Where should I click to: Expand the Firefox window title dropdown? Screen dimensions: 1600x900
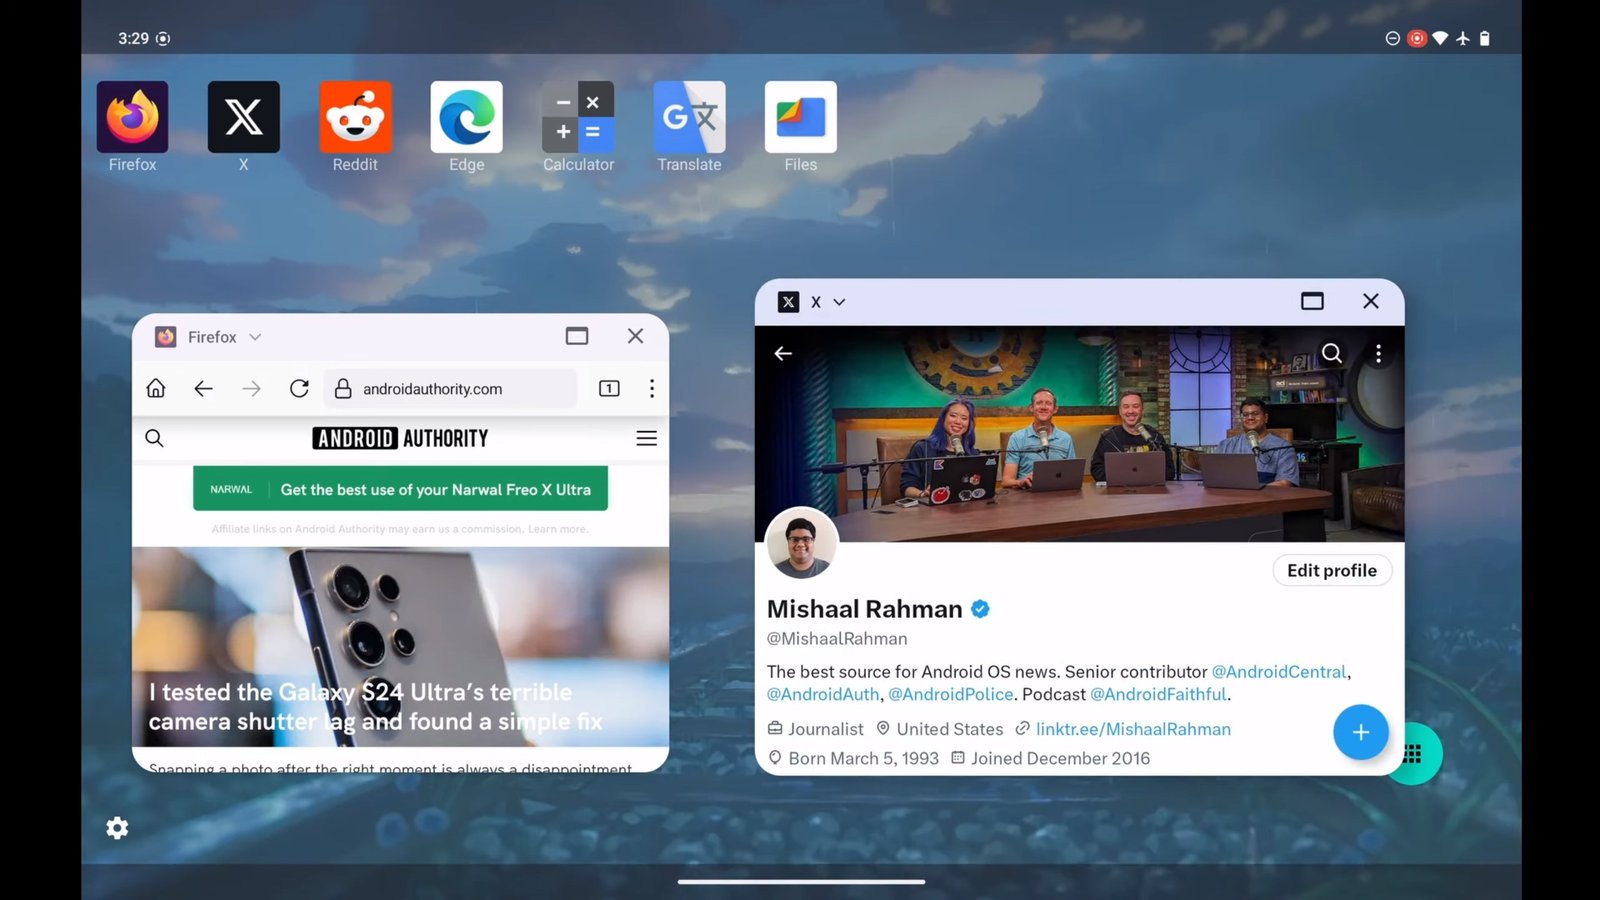pyautogui.click(x=255, y=337)
